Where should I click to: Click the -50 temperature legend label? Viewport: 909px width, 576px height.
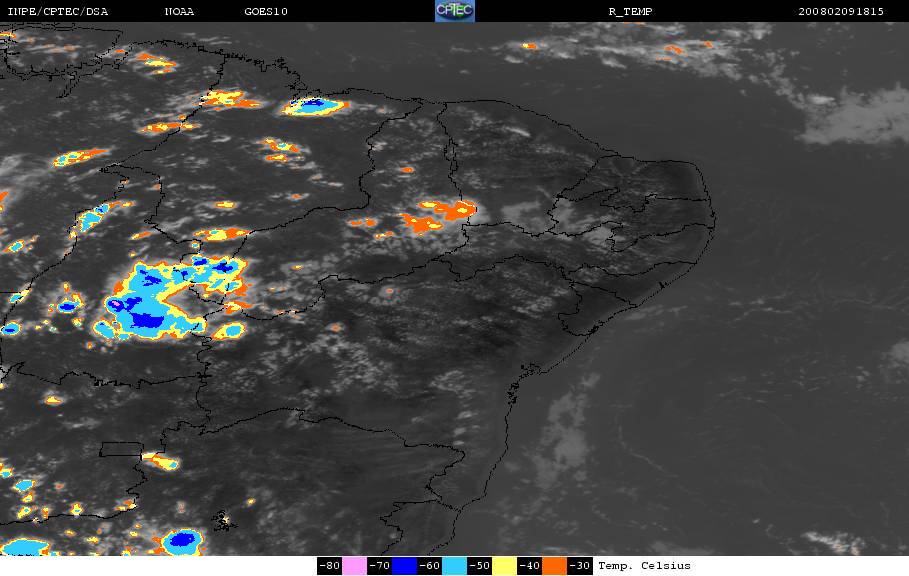(x=479, y=566)
